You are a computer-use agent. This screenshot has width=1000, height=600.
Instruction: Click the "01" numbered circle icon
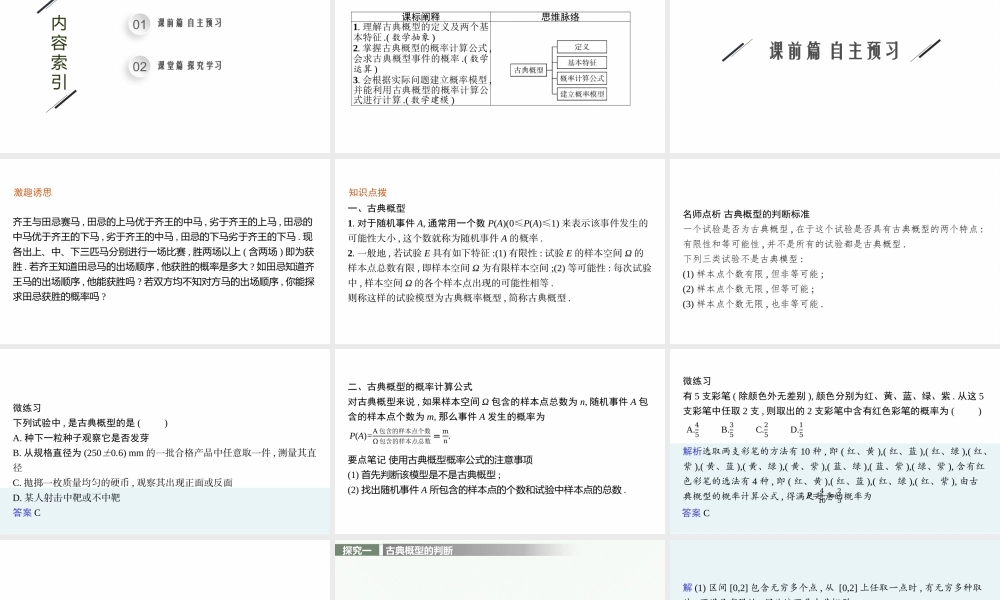[137, 25]
